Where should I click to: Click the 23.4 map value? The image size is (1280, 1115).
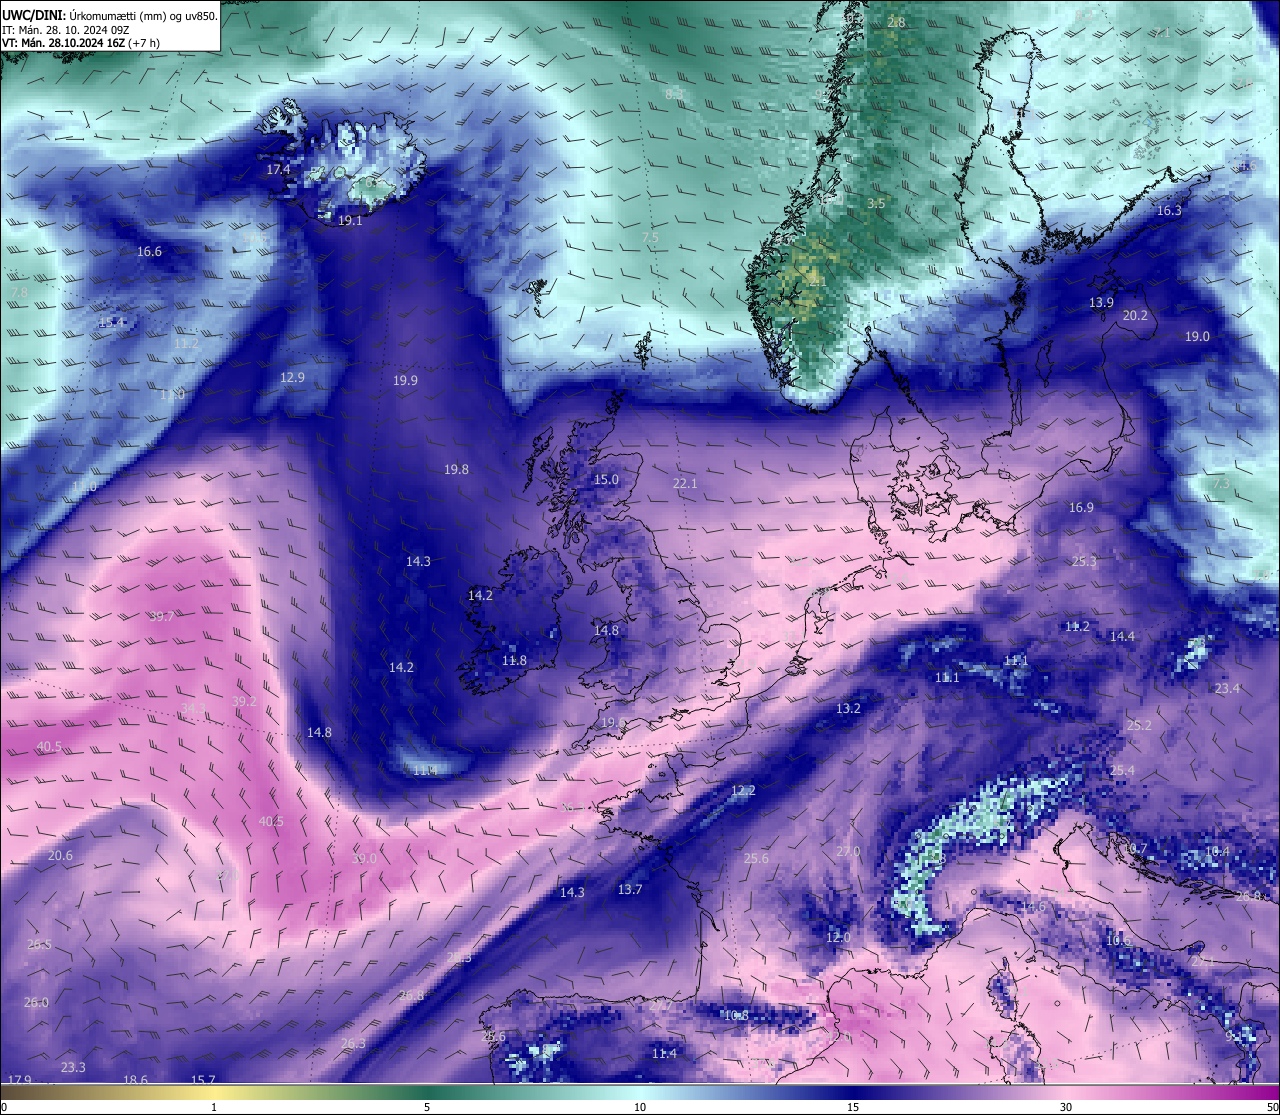click(x=1227, y=689)
